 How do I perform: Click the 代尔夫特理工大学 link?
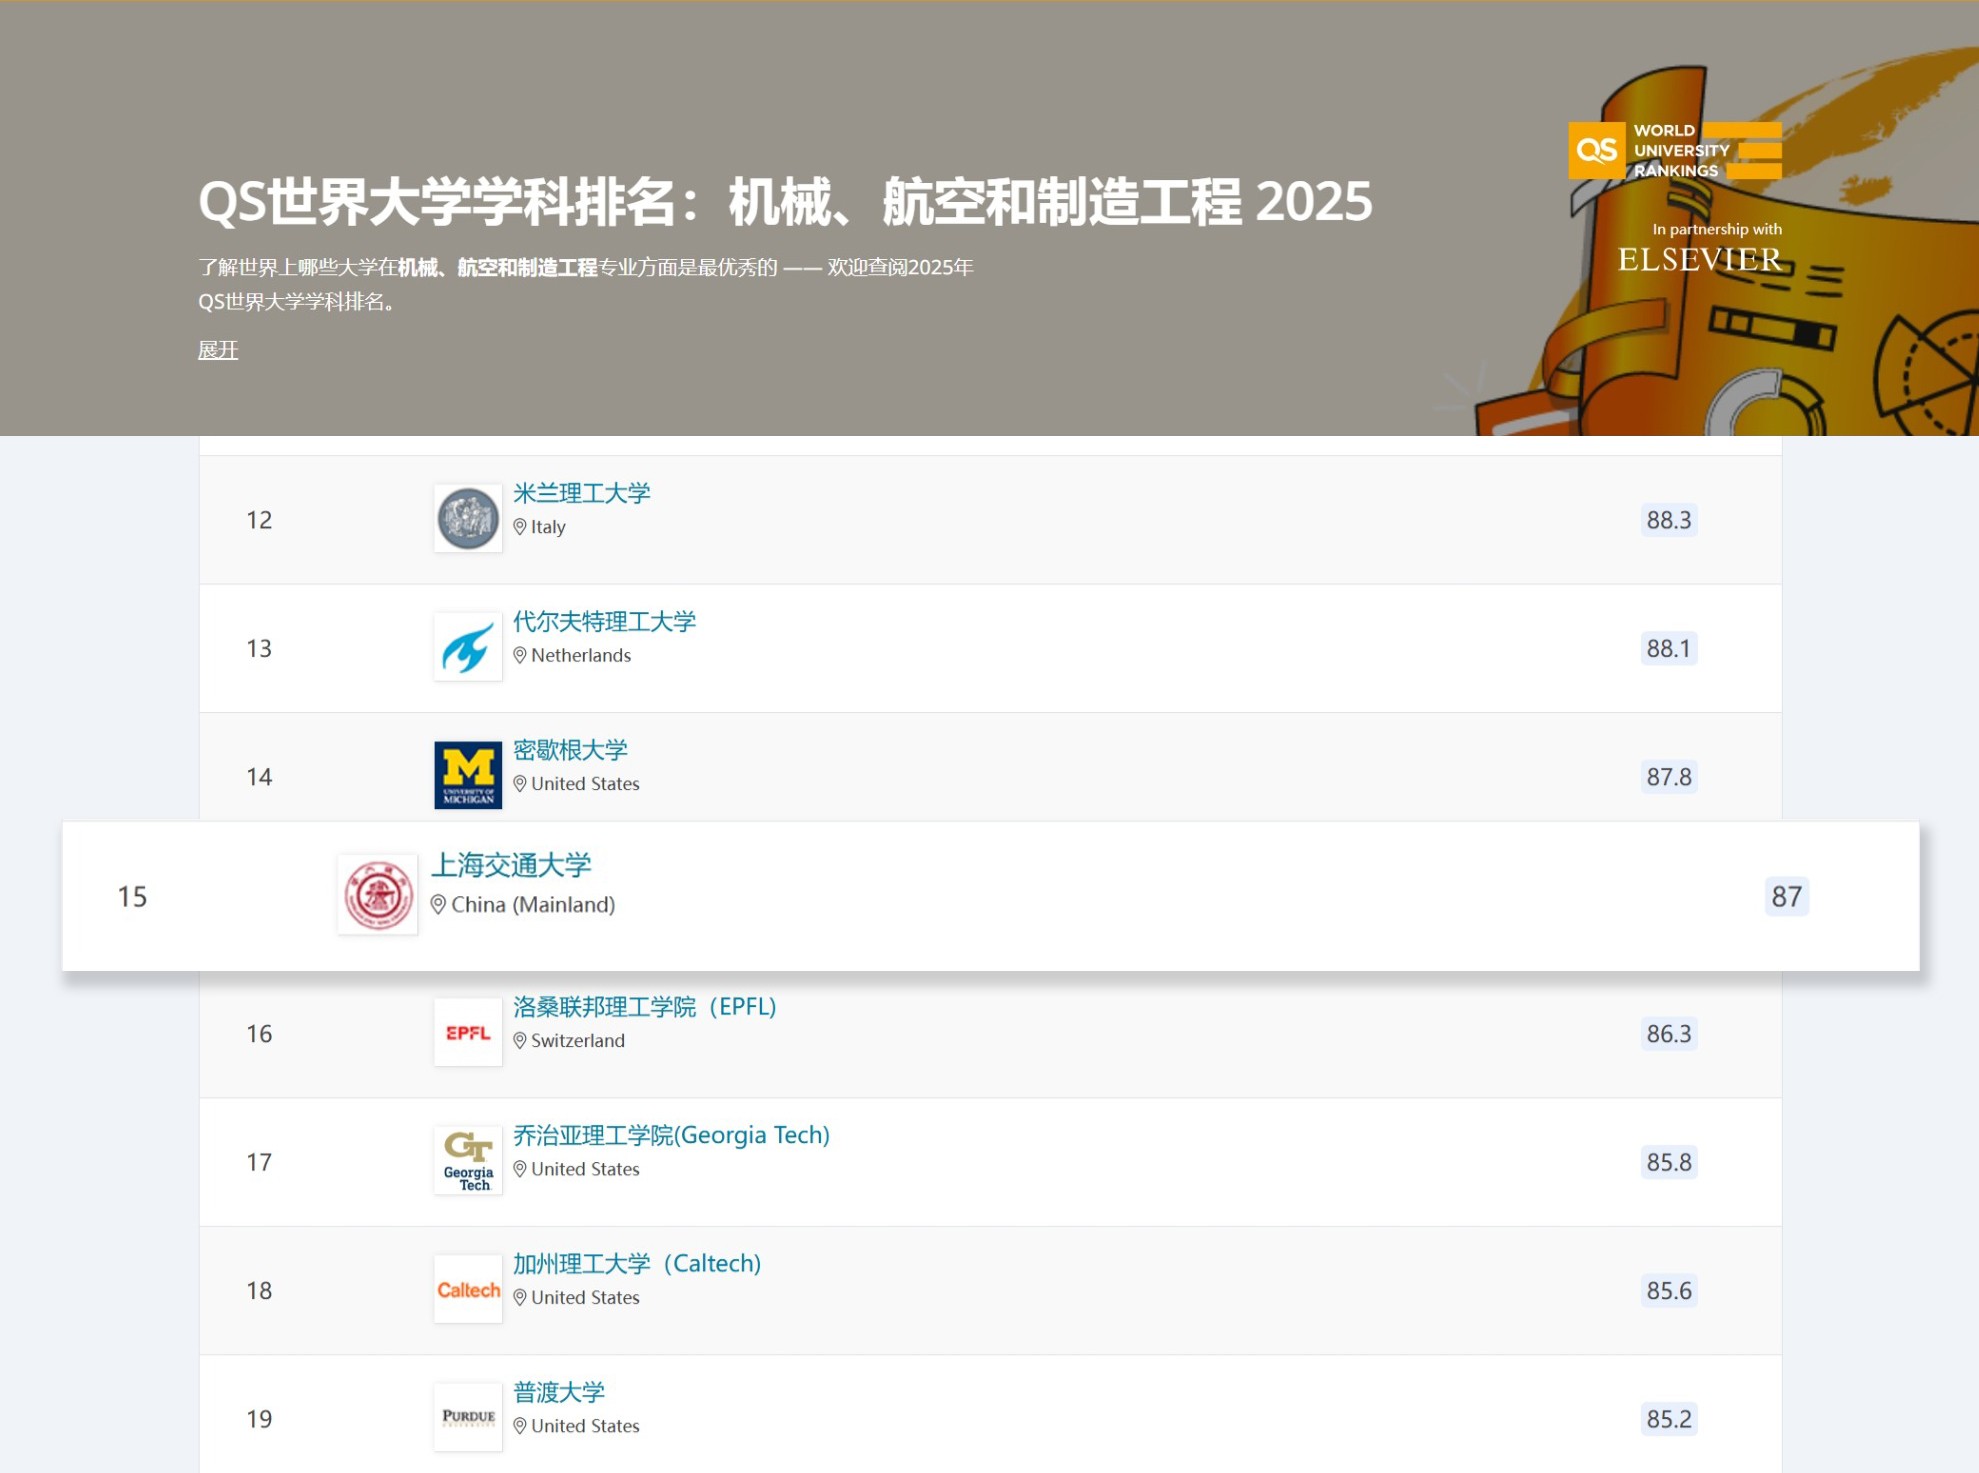click(604, 621)
